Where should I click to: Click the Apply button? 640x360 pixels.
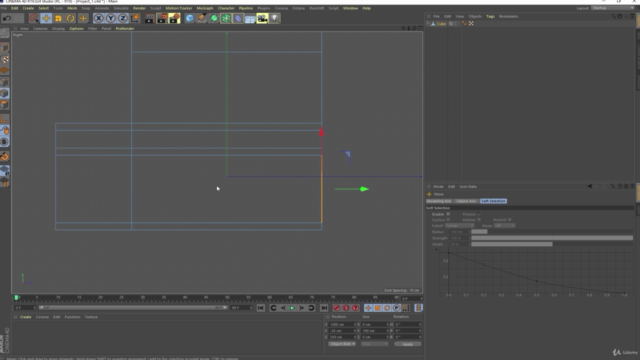click(407, 344)
